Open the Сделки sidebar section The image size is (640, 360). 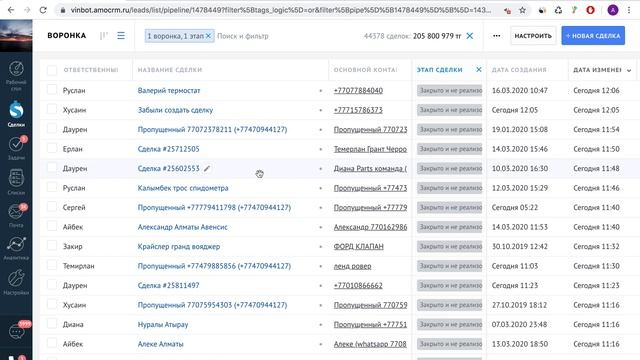coord(16,114)
